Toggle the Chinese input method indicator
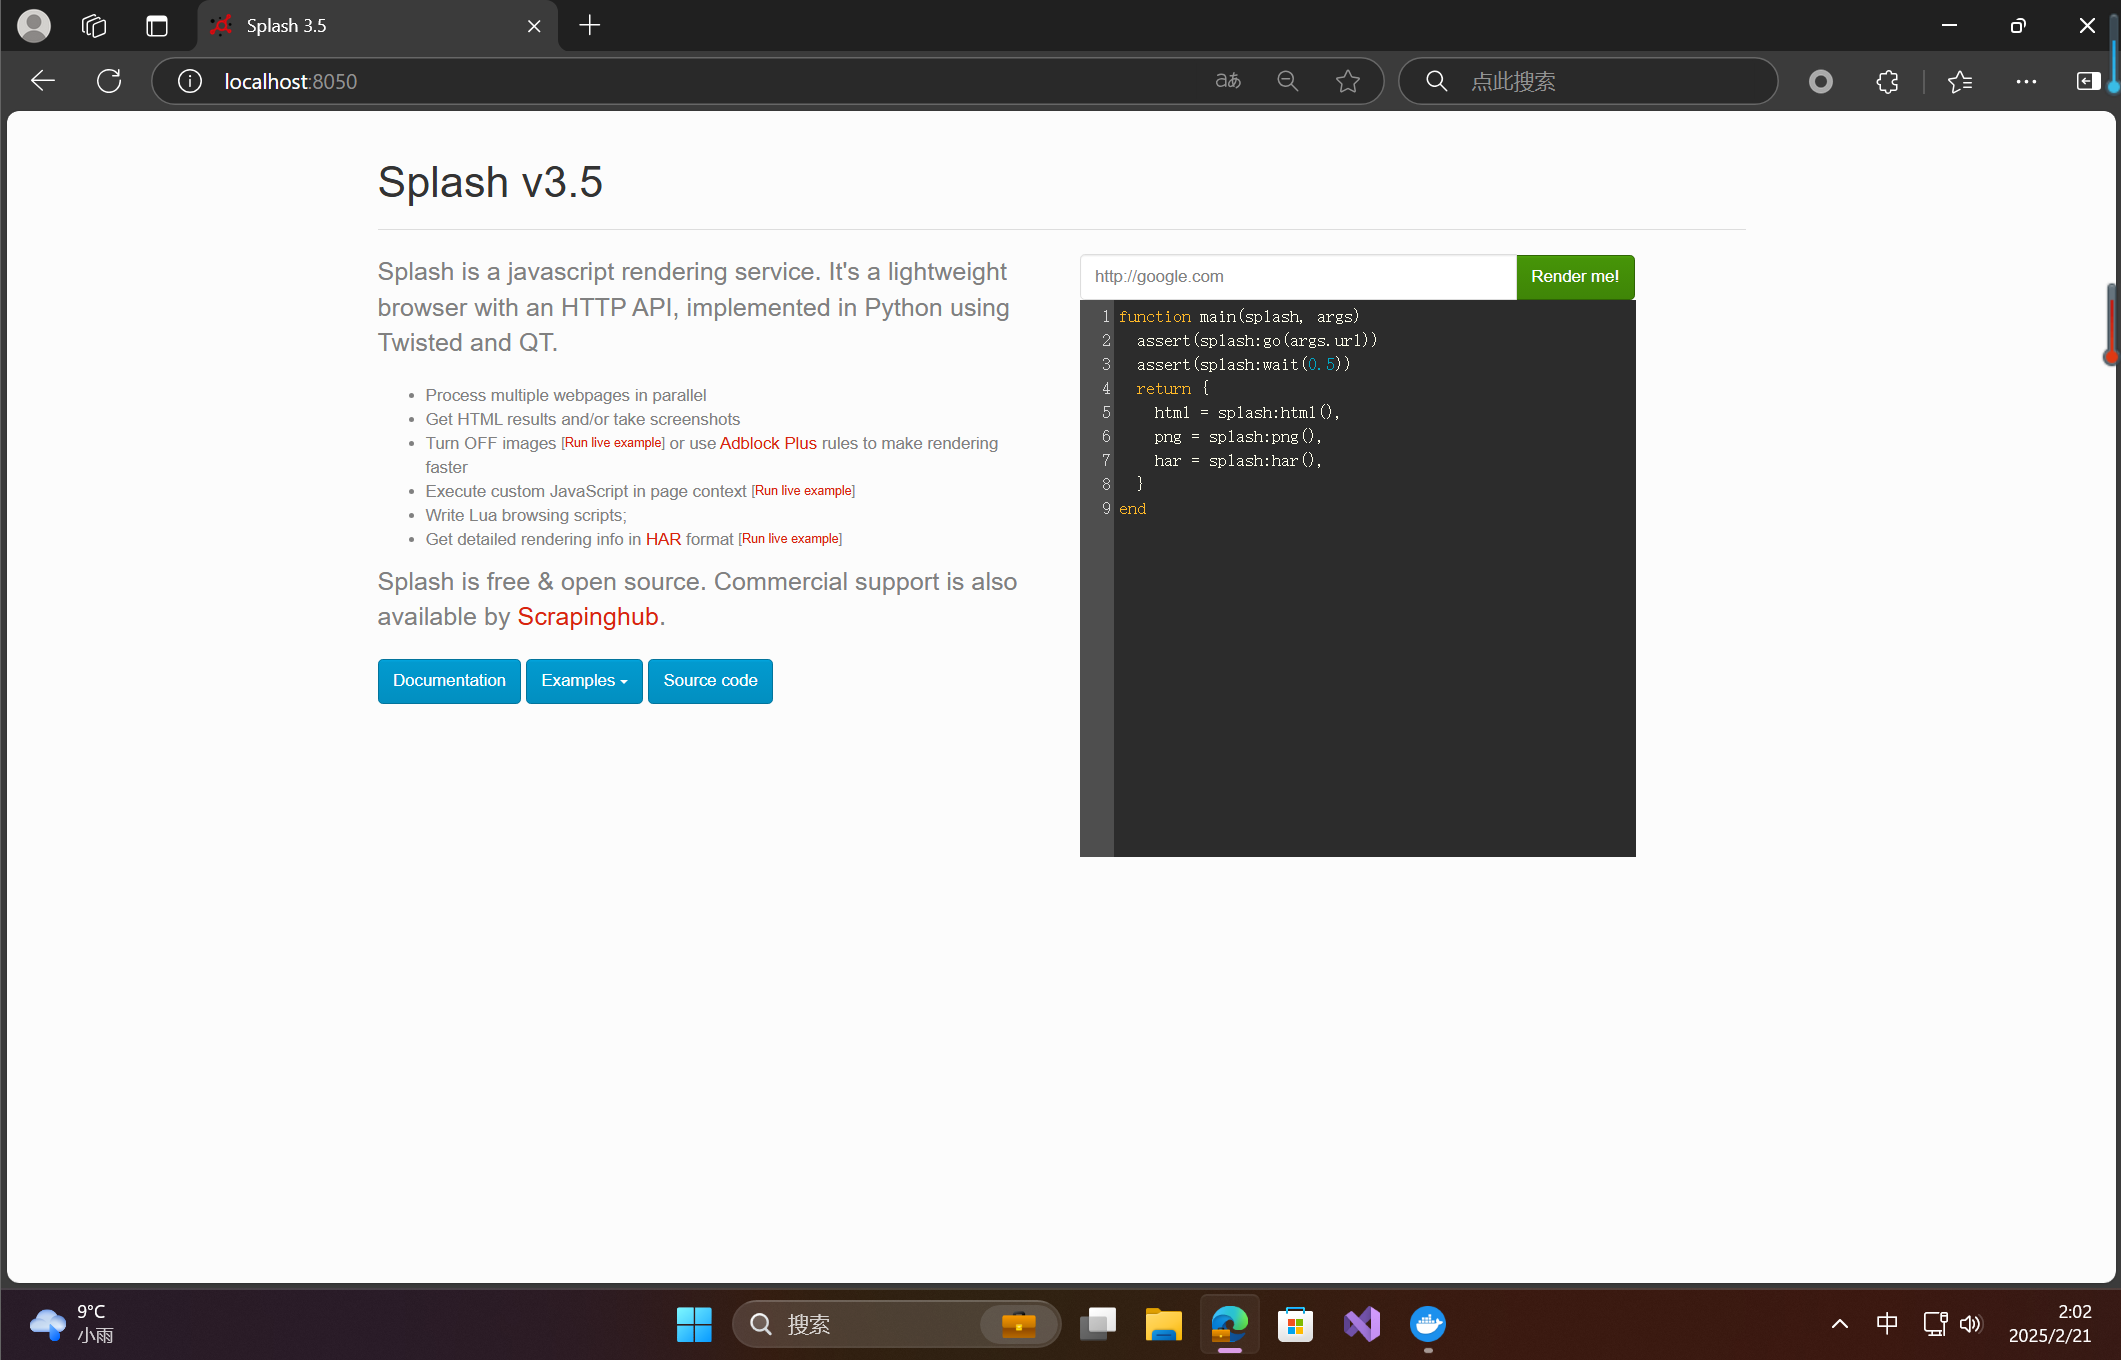This screenshot has width=2121, height=1360. tap(1887, 1324)
